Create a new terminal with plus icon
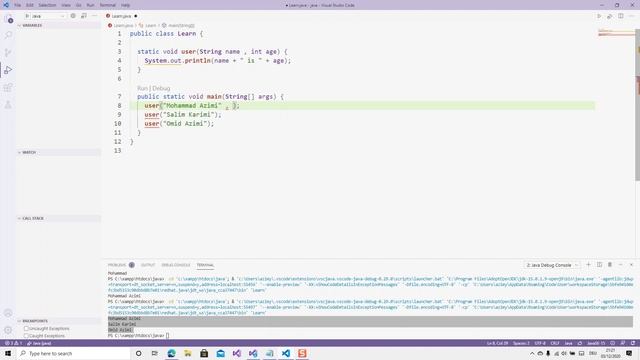The width and height of the screenshot is (640, 360). [589, 264]
